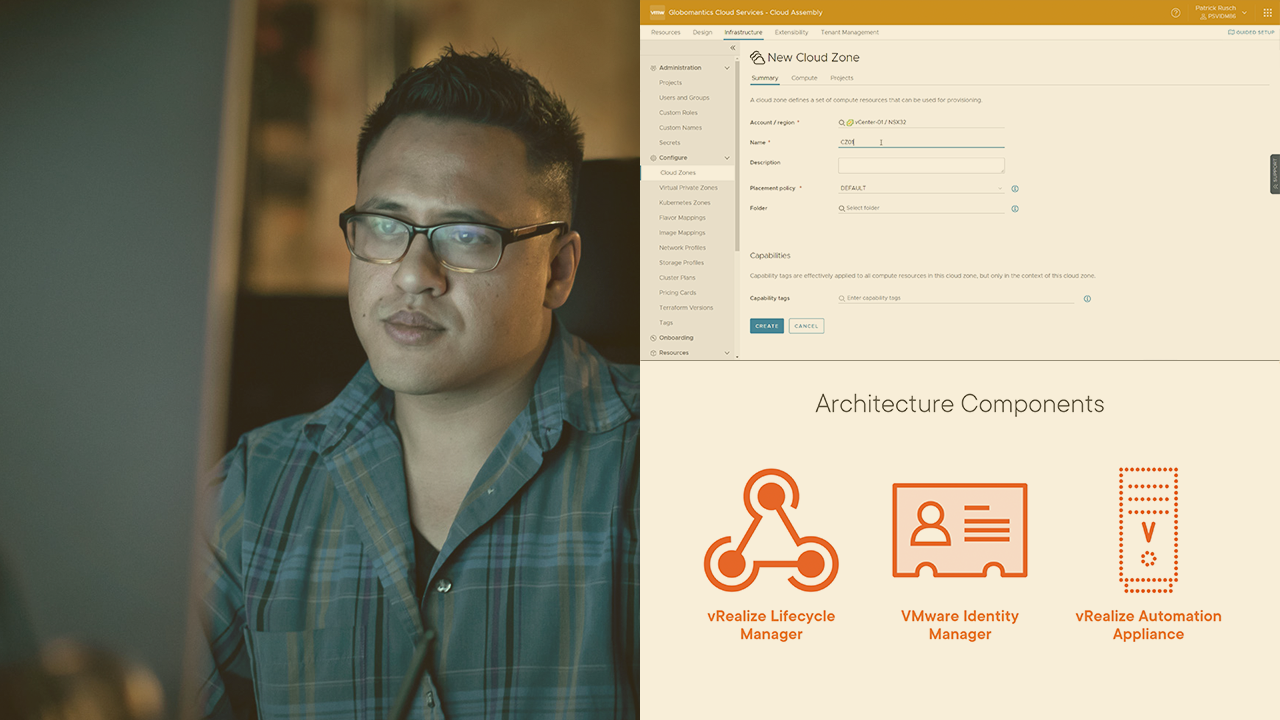This screenshot has width=1280, height=720.
Task: Switch to the Compute tab
Action: coord(804,78)
